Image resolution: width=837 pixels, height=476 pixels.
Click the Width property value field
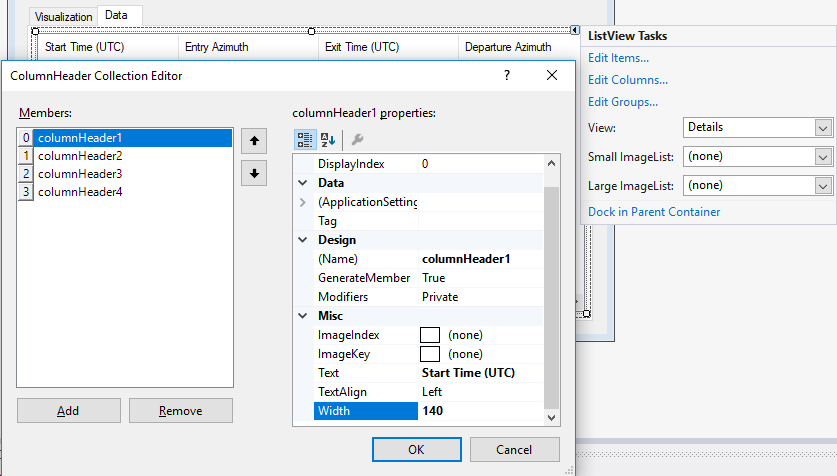(x=480, y=411)
